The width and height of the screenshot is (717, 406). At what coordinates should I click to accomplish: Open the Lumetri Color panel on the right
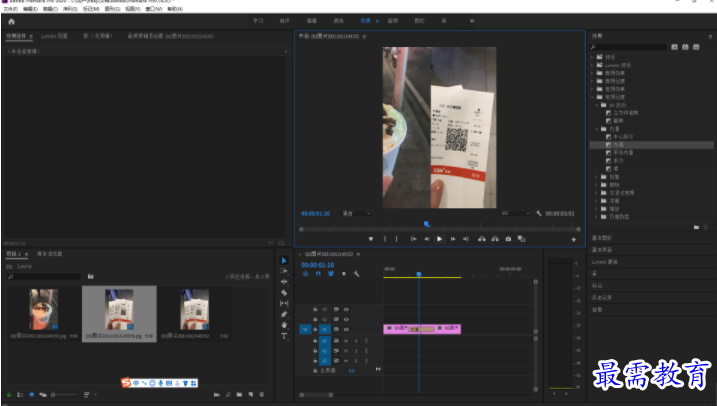click(605, 262)
